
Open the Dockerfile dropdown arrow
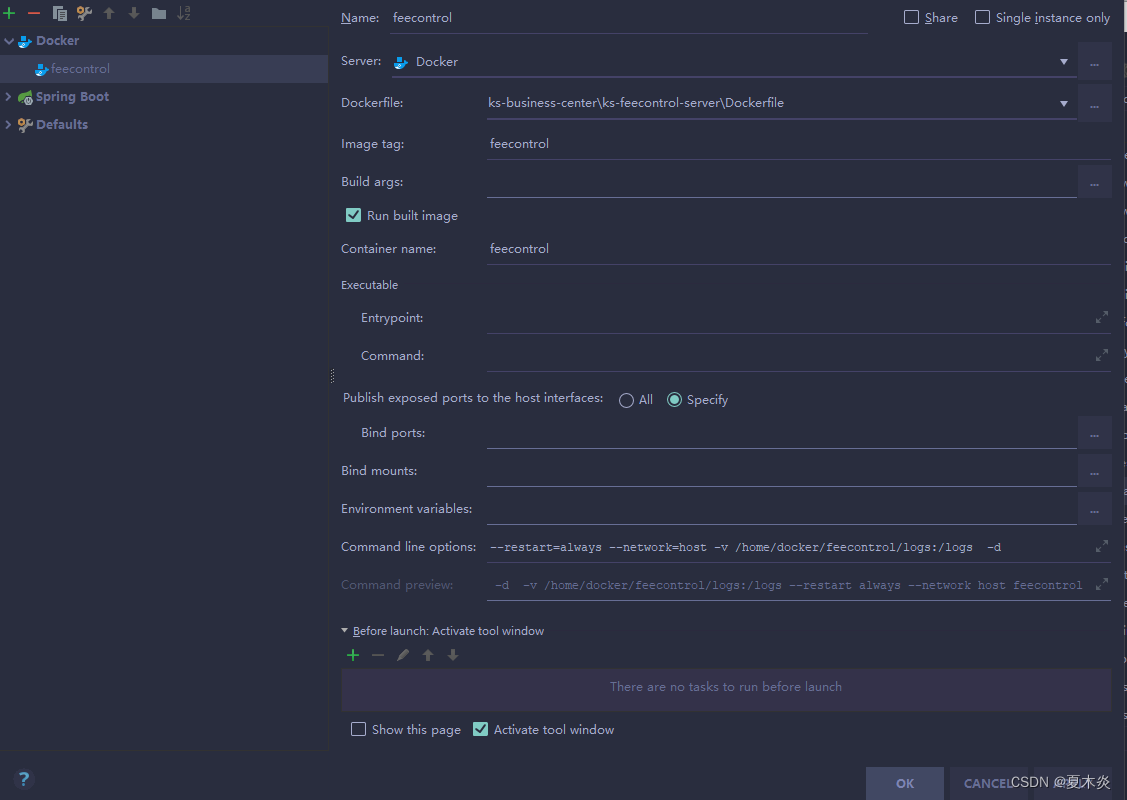[x=1064, y=104]
